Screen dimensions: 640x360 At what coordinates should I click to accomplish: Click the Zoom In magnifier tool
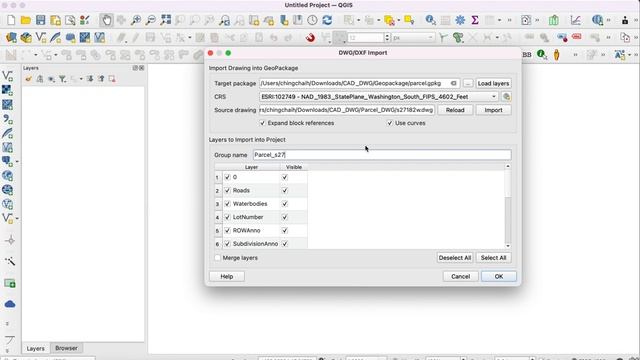pyautogui.click(x=136, y=20)
